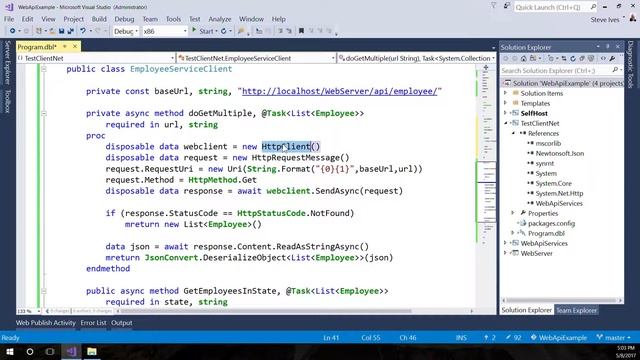Click the send feedback icon in title bar
This screenshot has width=640, height=360.
tap(507, 6)
